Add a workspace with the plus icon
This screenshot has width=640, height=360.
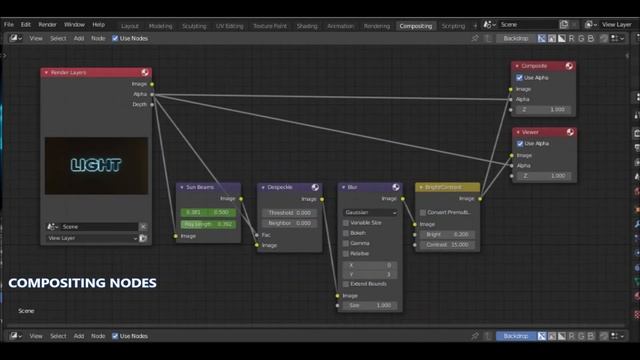475,26
